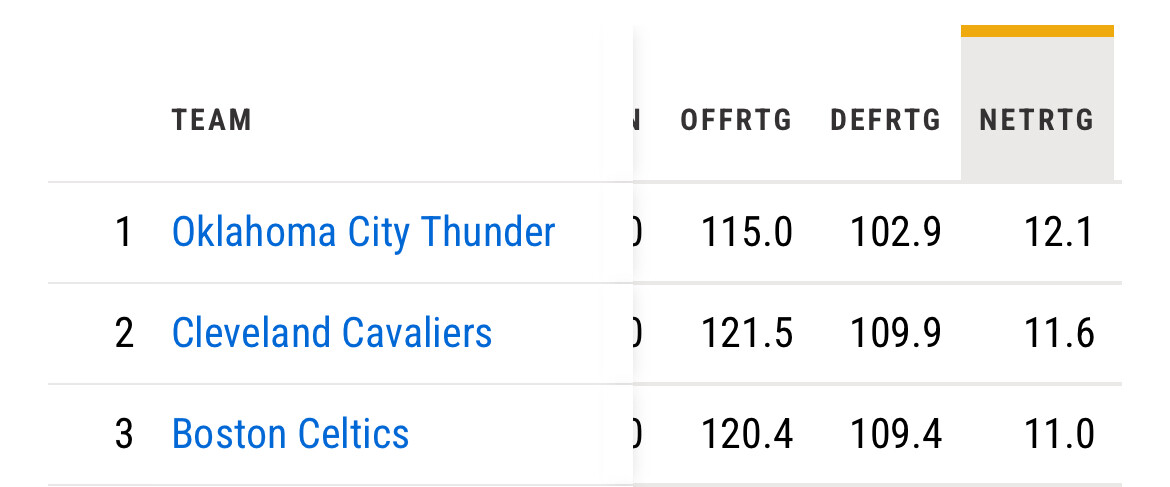
Task: Select Cavaliers' 121.5 offensive rating cell
Action: 746,333
